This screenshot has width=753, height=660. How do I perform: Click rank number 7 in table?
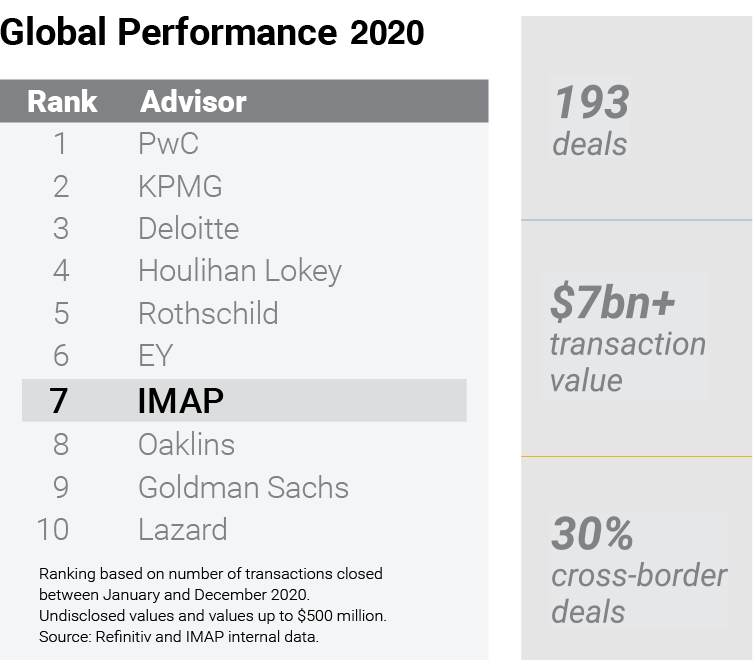(x=59, y=401)
